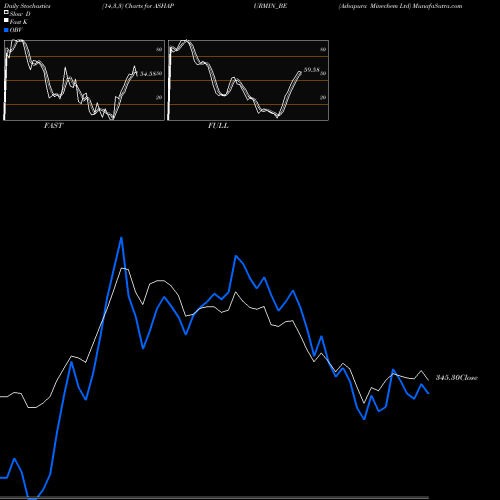Click the 59.58 value in FULL chart
The width and height of the screenshot is (500, 500).
tap(311, 70)
